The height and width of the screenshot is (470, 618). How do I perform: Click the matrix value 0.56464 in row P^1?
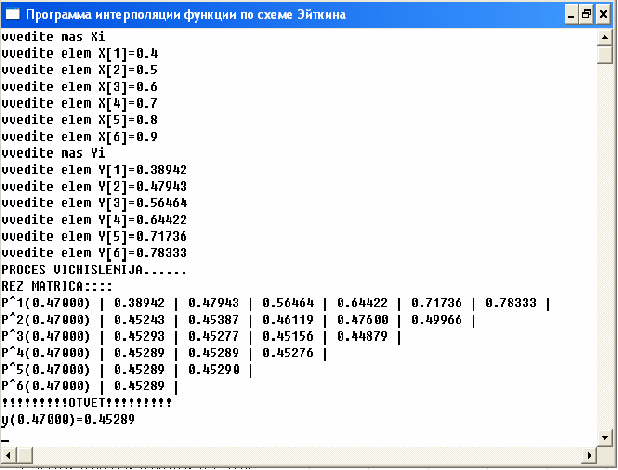coord(288,303)
